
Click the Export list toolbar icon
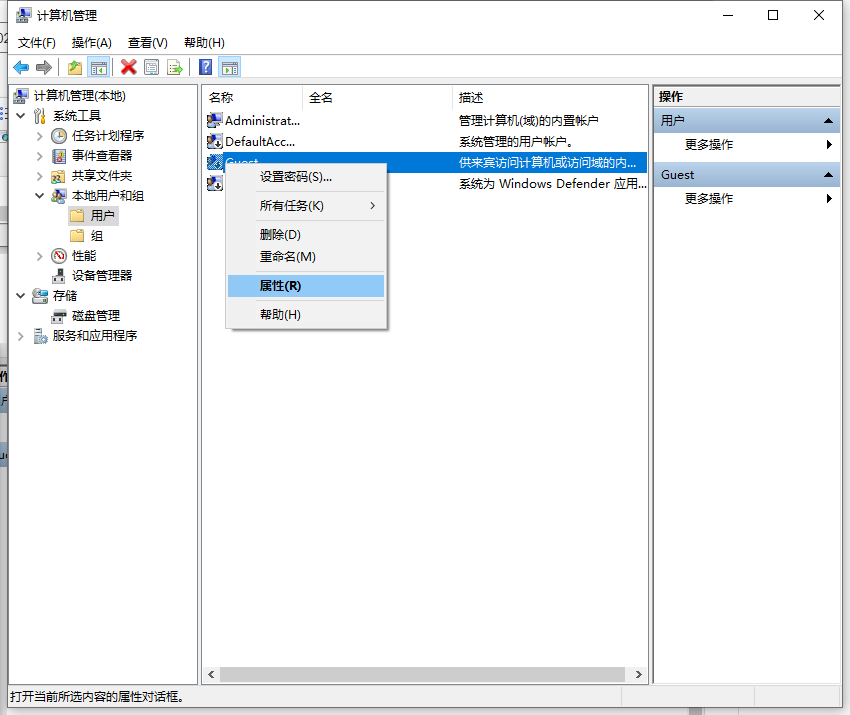(175, 67)
